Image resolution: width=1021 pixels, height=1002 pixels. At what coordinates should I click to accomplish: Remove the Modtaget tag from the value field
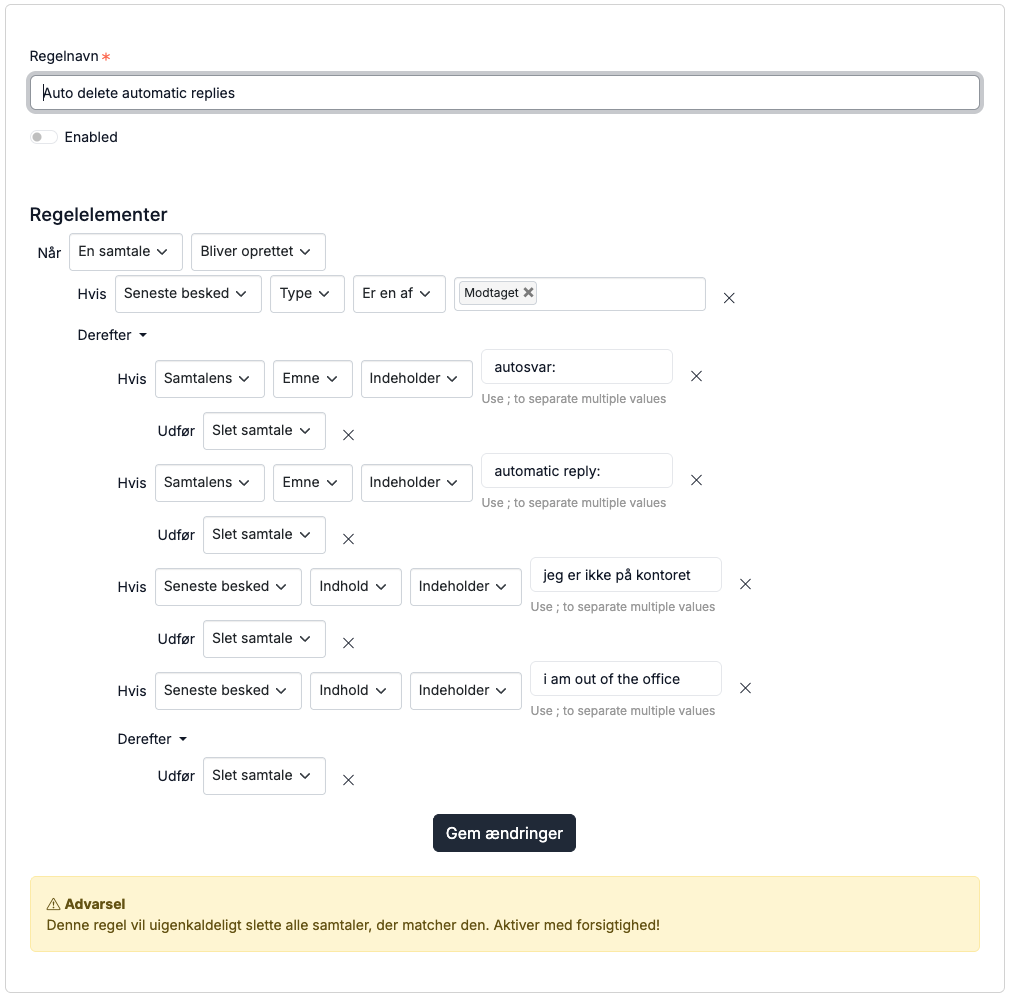point(529,293)
